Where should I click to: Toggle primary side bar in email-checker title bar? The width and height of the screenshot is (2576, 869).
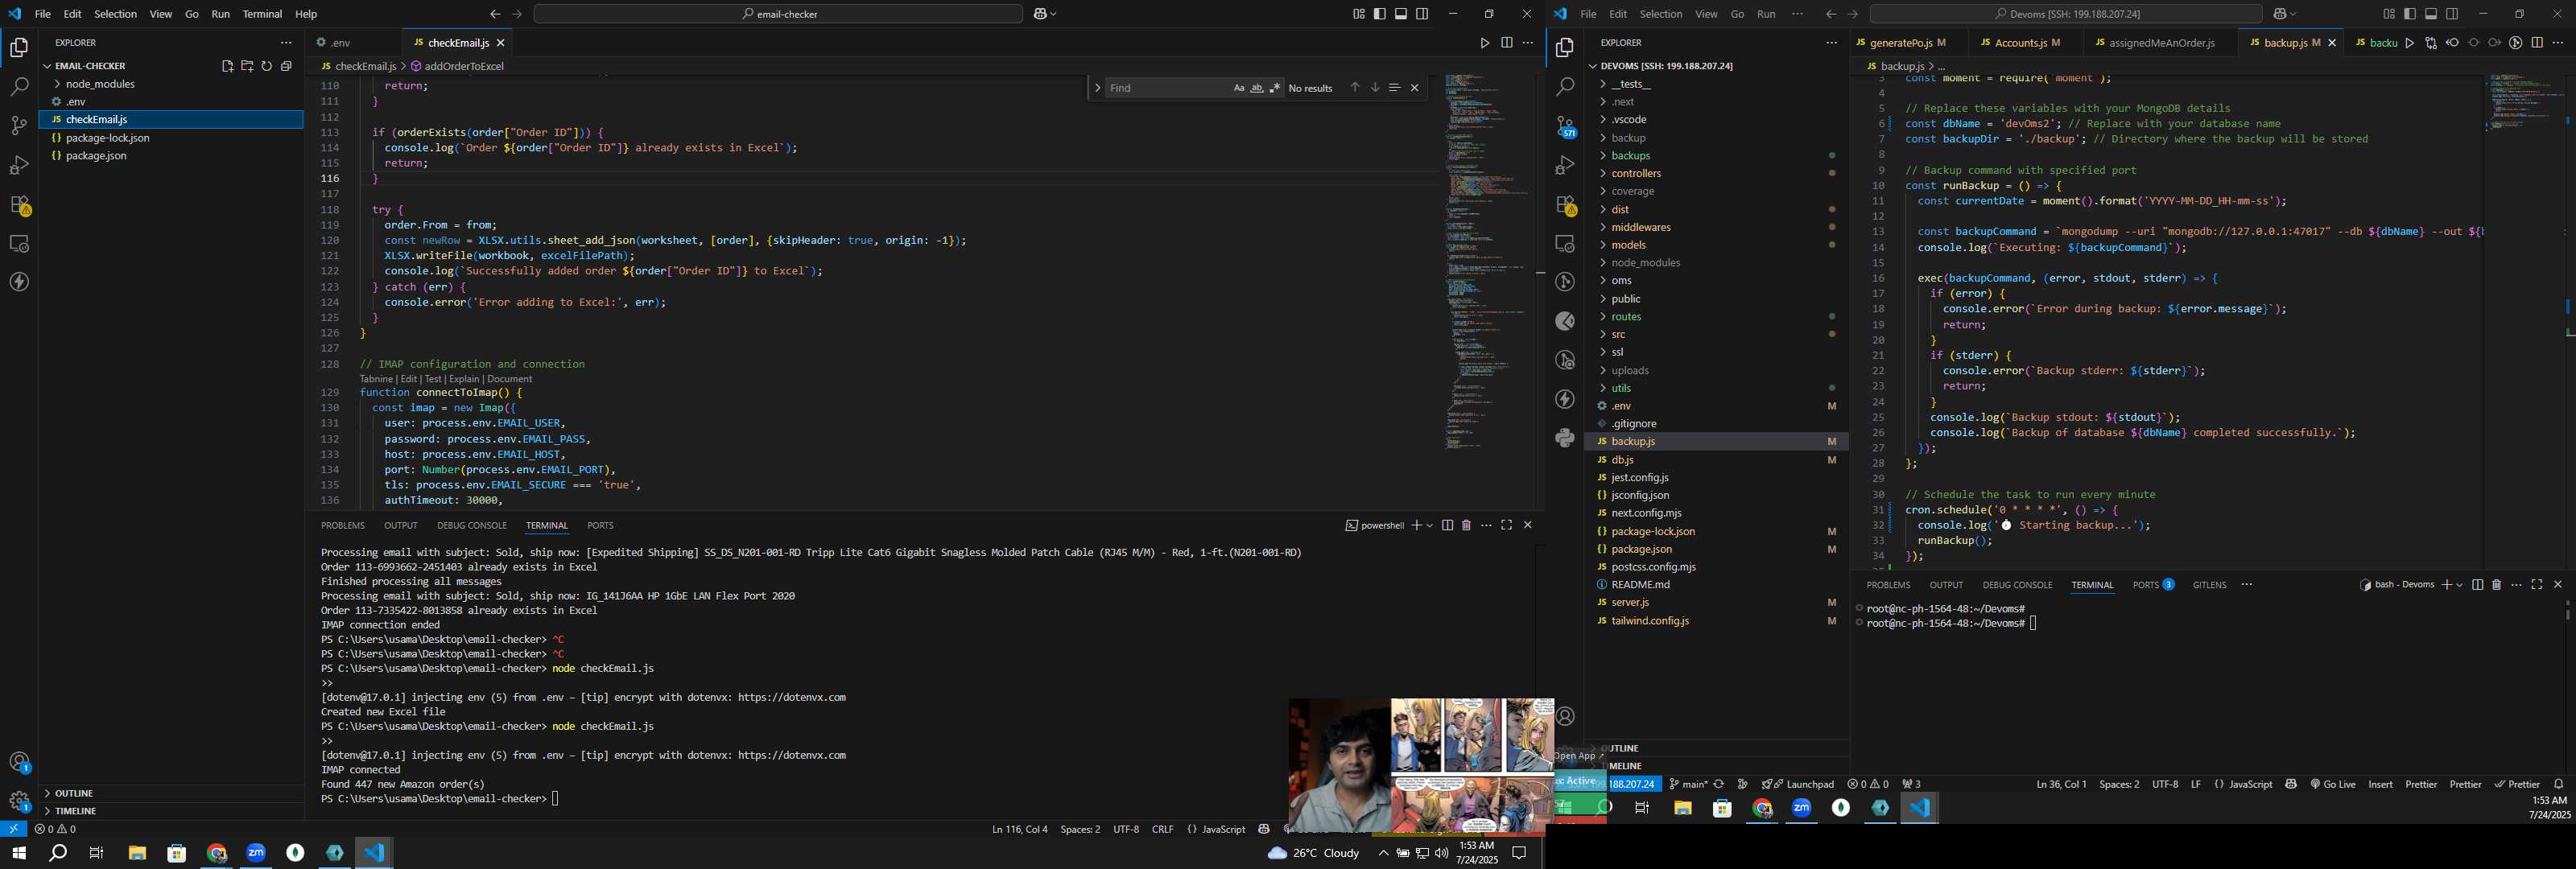[1380, 14]
